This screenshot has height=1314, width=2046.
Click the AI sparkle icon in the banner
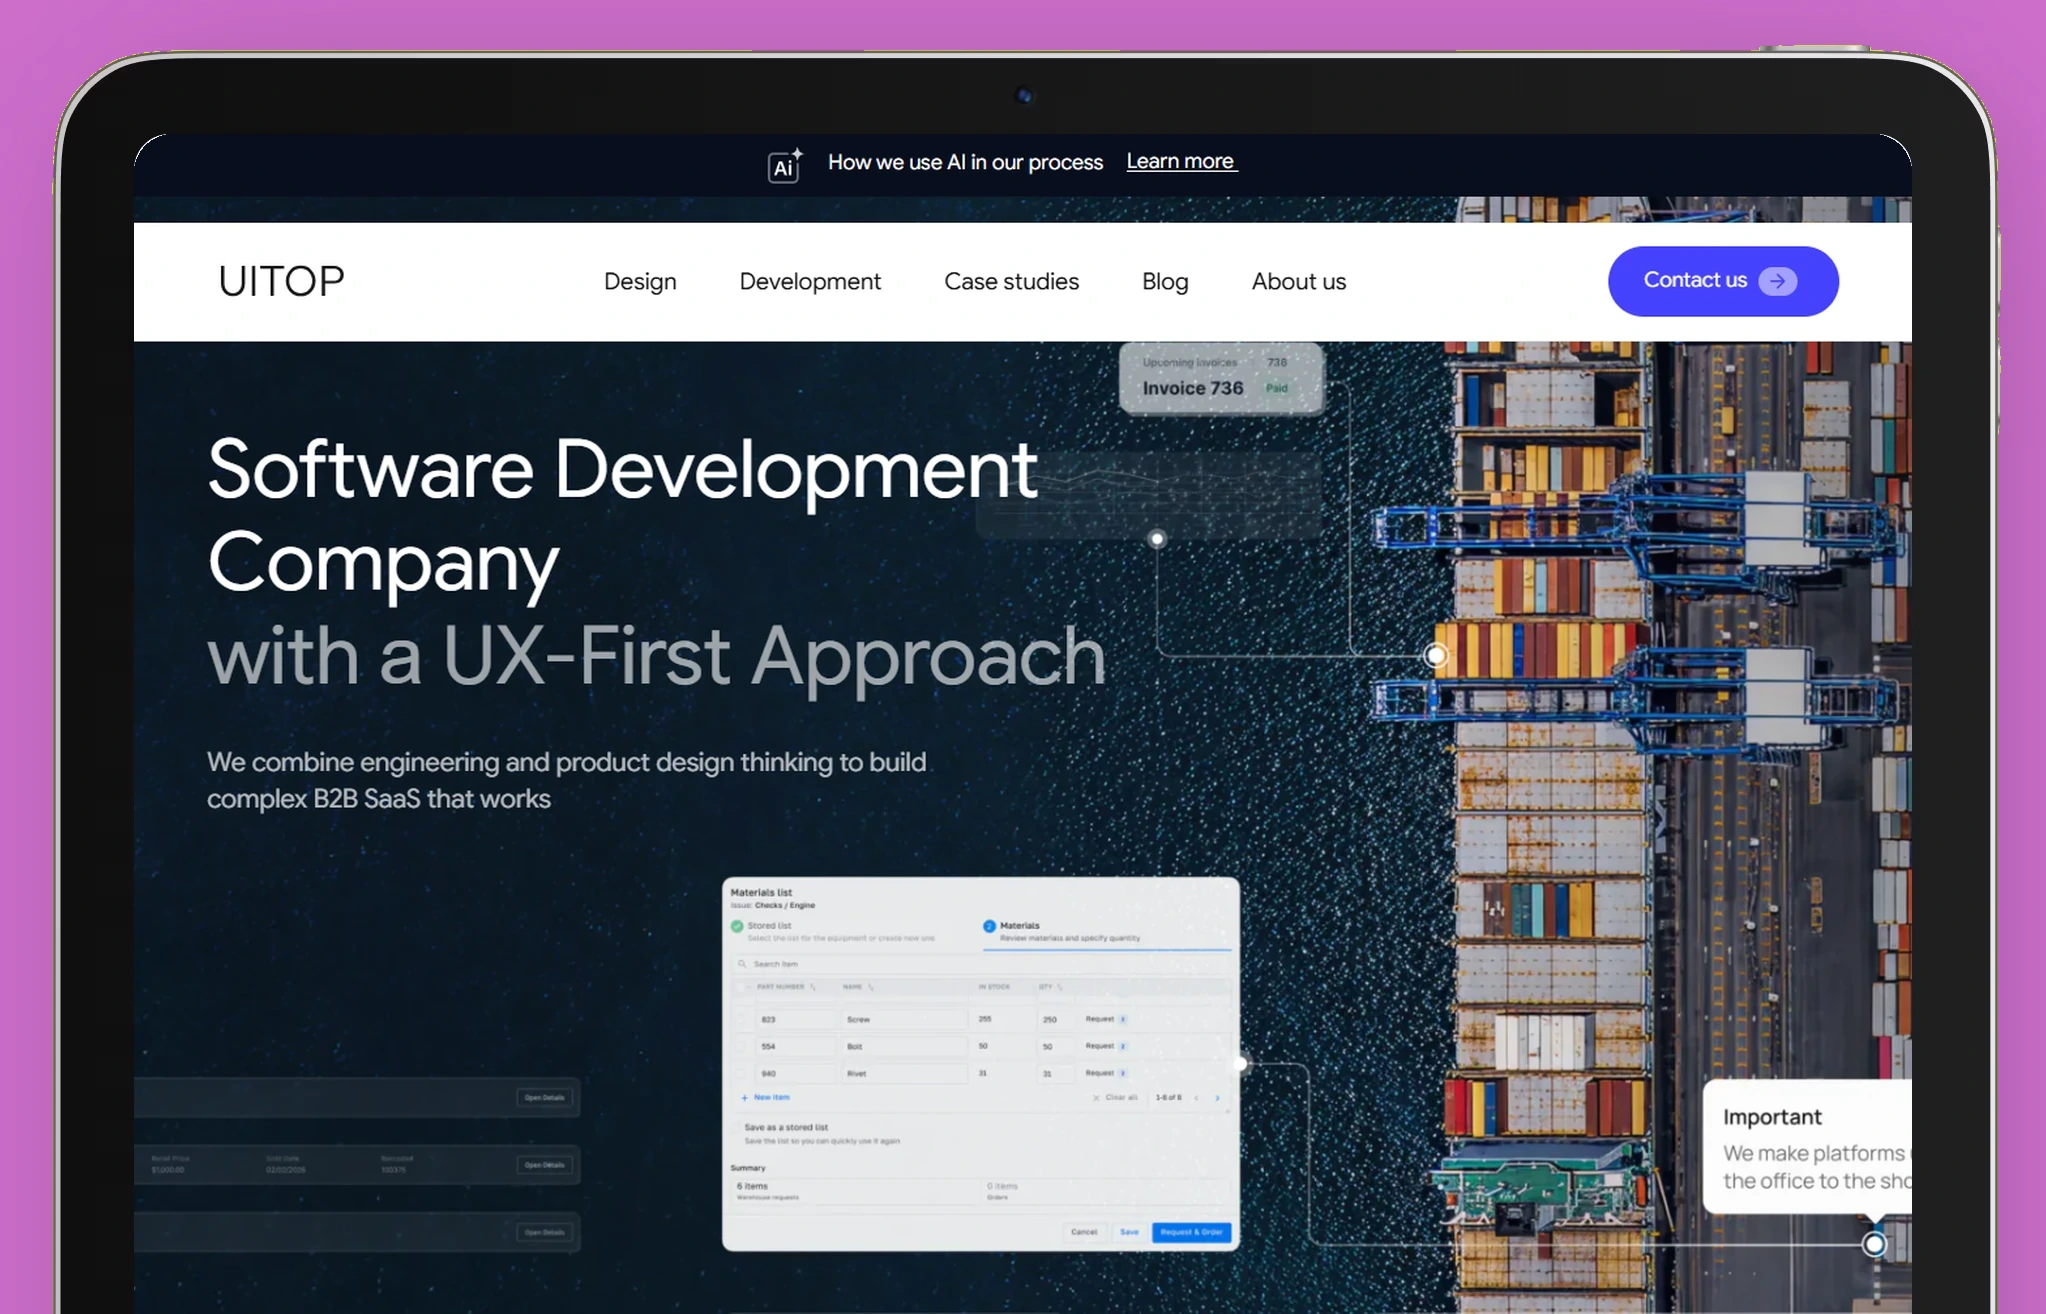pyautogui.click(x=785, y=165)
